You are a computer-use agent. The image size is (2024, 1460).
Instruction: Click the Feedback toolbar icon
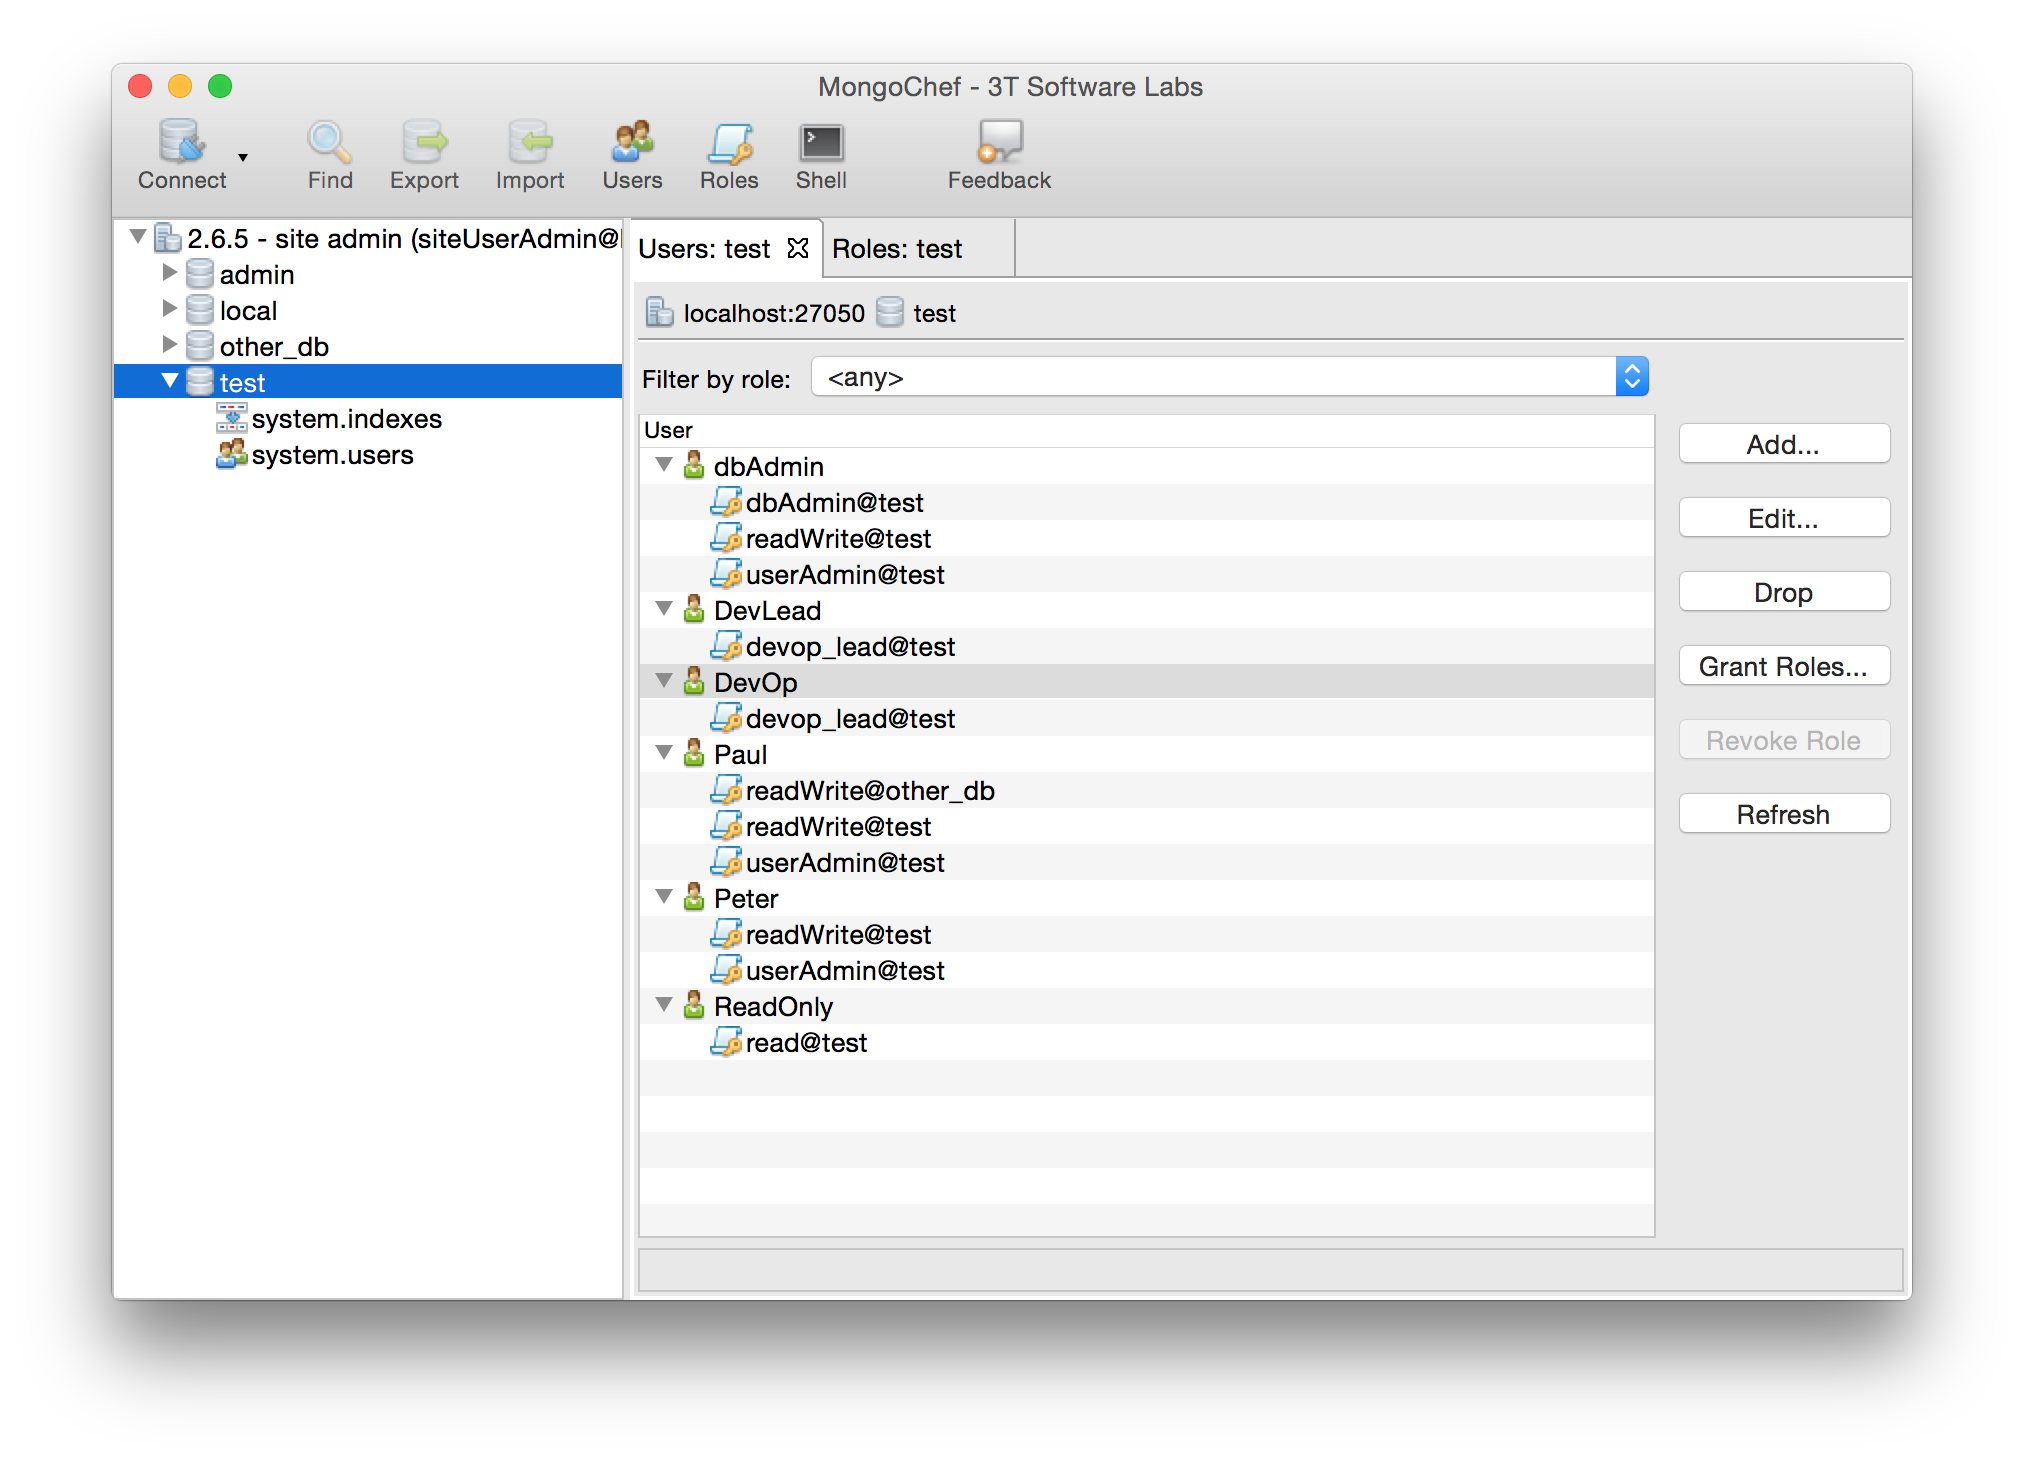click(999, 142)
